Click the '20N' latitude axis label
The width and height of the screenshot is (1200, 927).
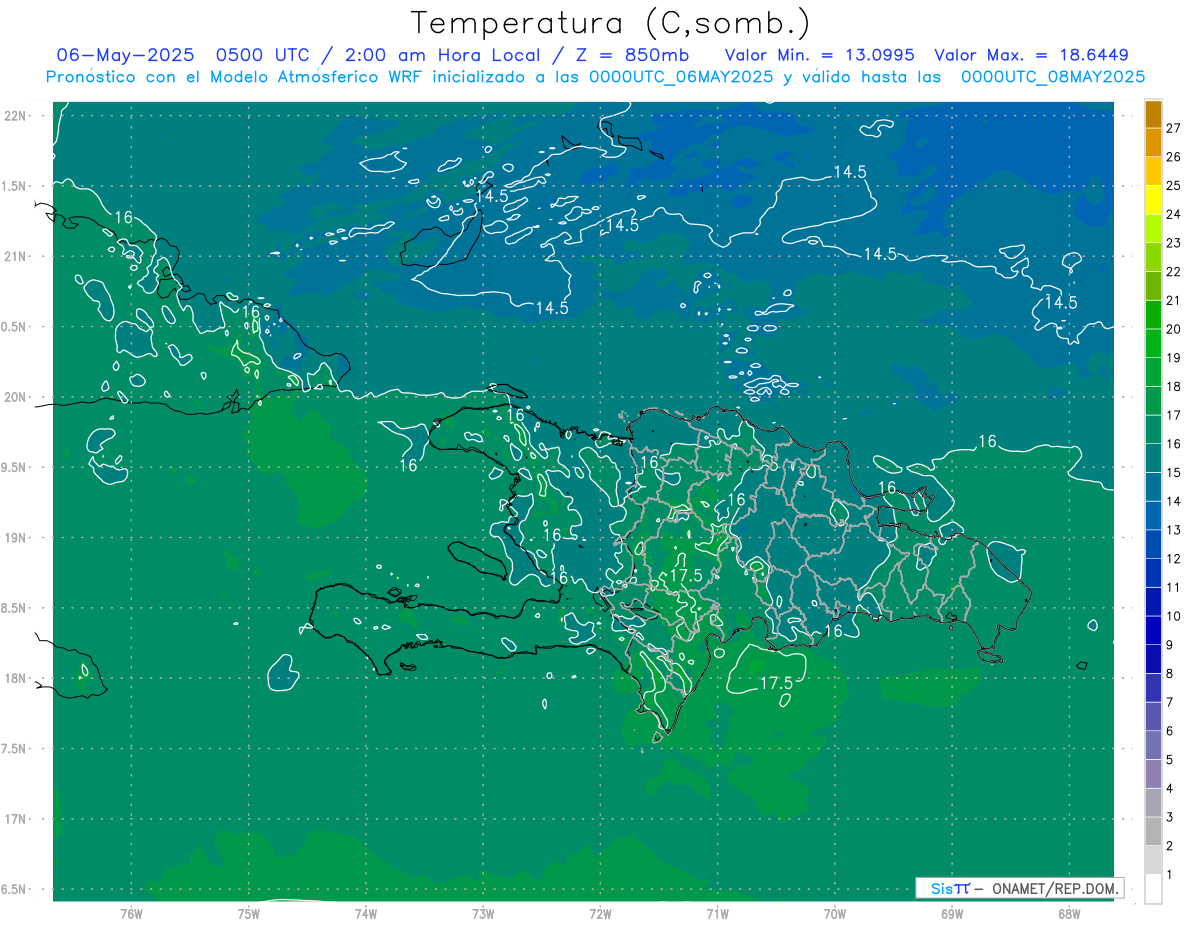point(16,397)
